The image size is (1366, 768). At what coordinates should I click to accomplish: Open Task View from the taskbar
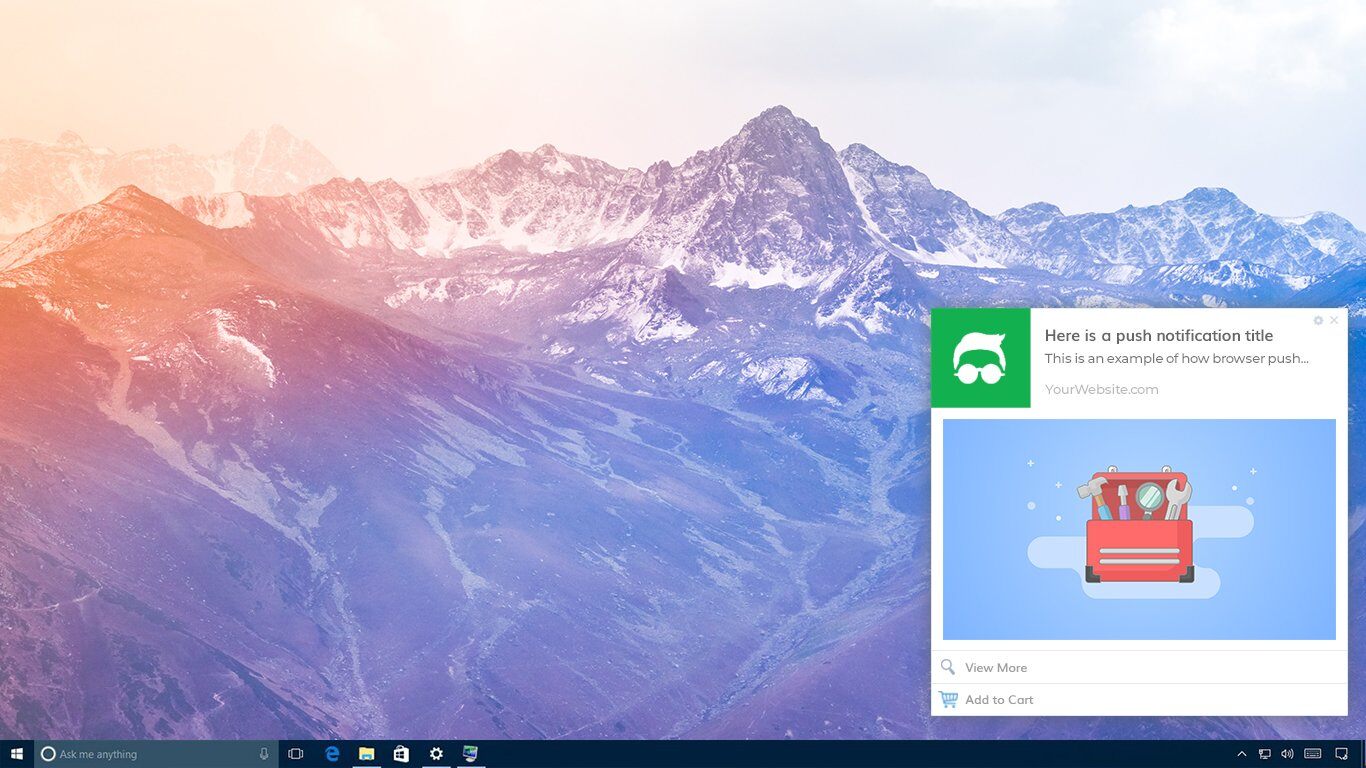tap(296, 754)
